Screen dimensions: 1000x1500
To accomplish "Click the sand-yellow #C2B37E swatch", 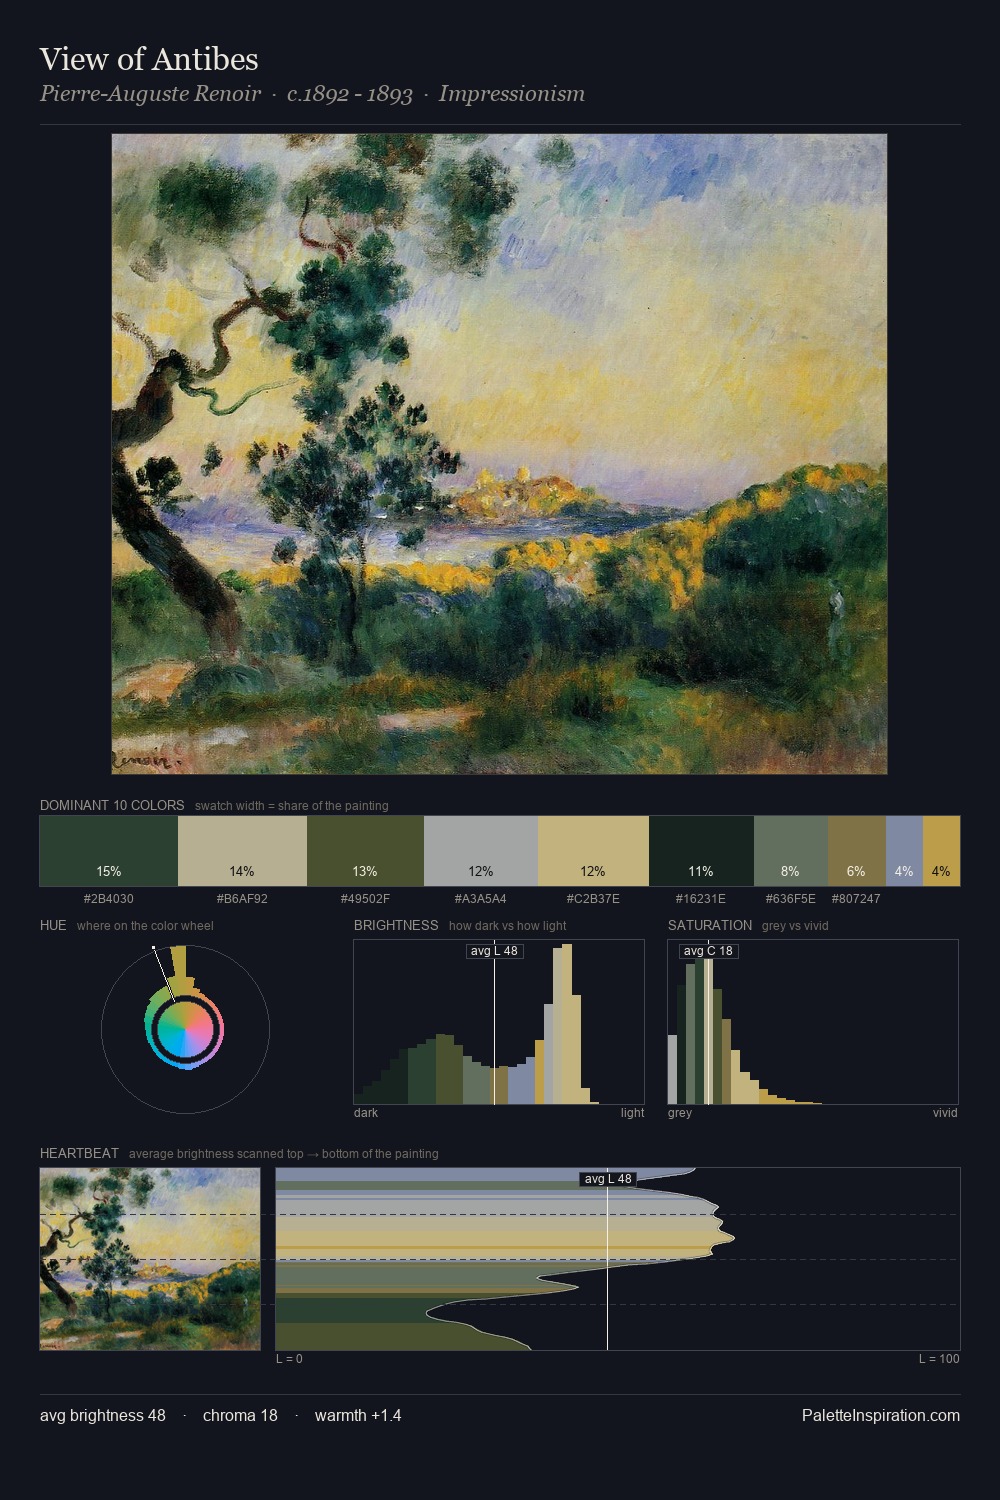I will 593,851.
